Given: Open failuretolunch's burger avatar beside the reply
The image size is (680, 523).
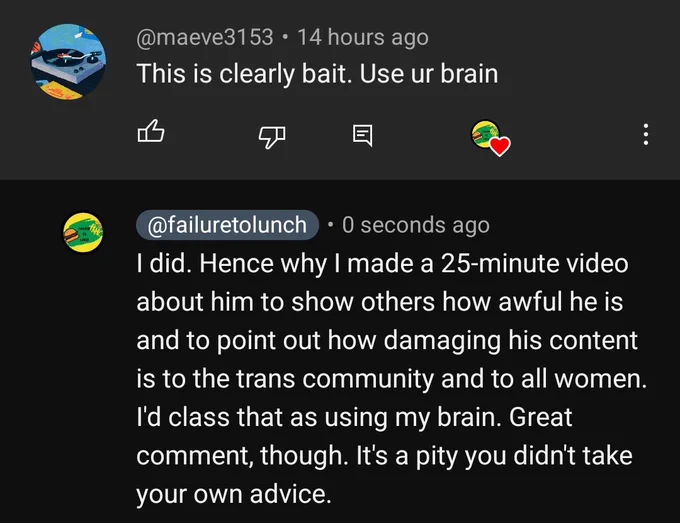Looking at the screenshot, I should pos(83,232).
